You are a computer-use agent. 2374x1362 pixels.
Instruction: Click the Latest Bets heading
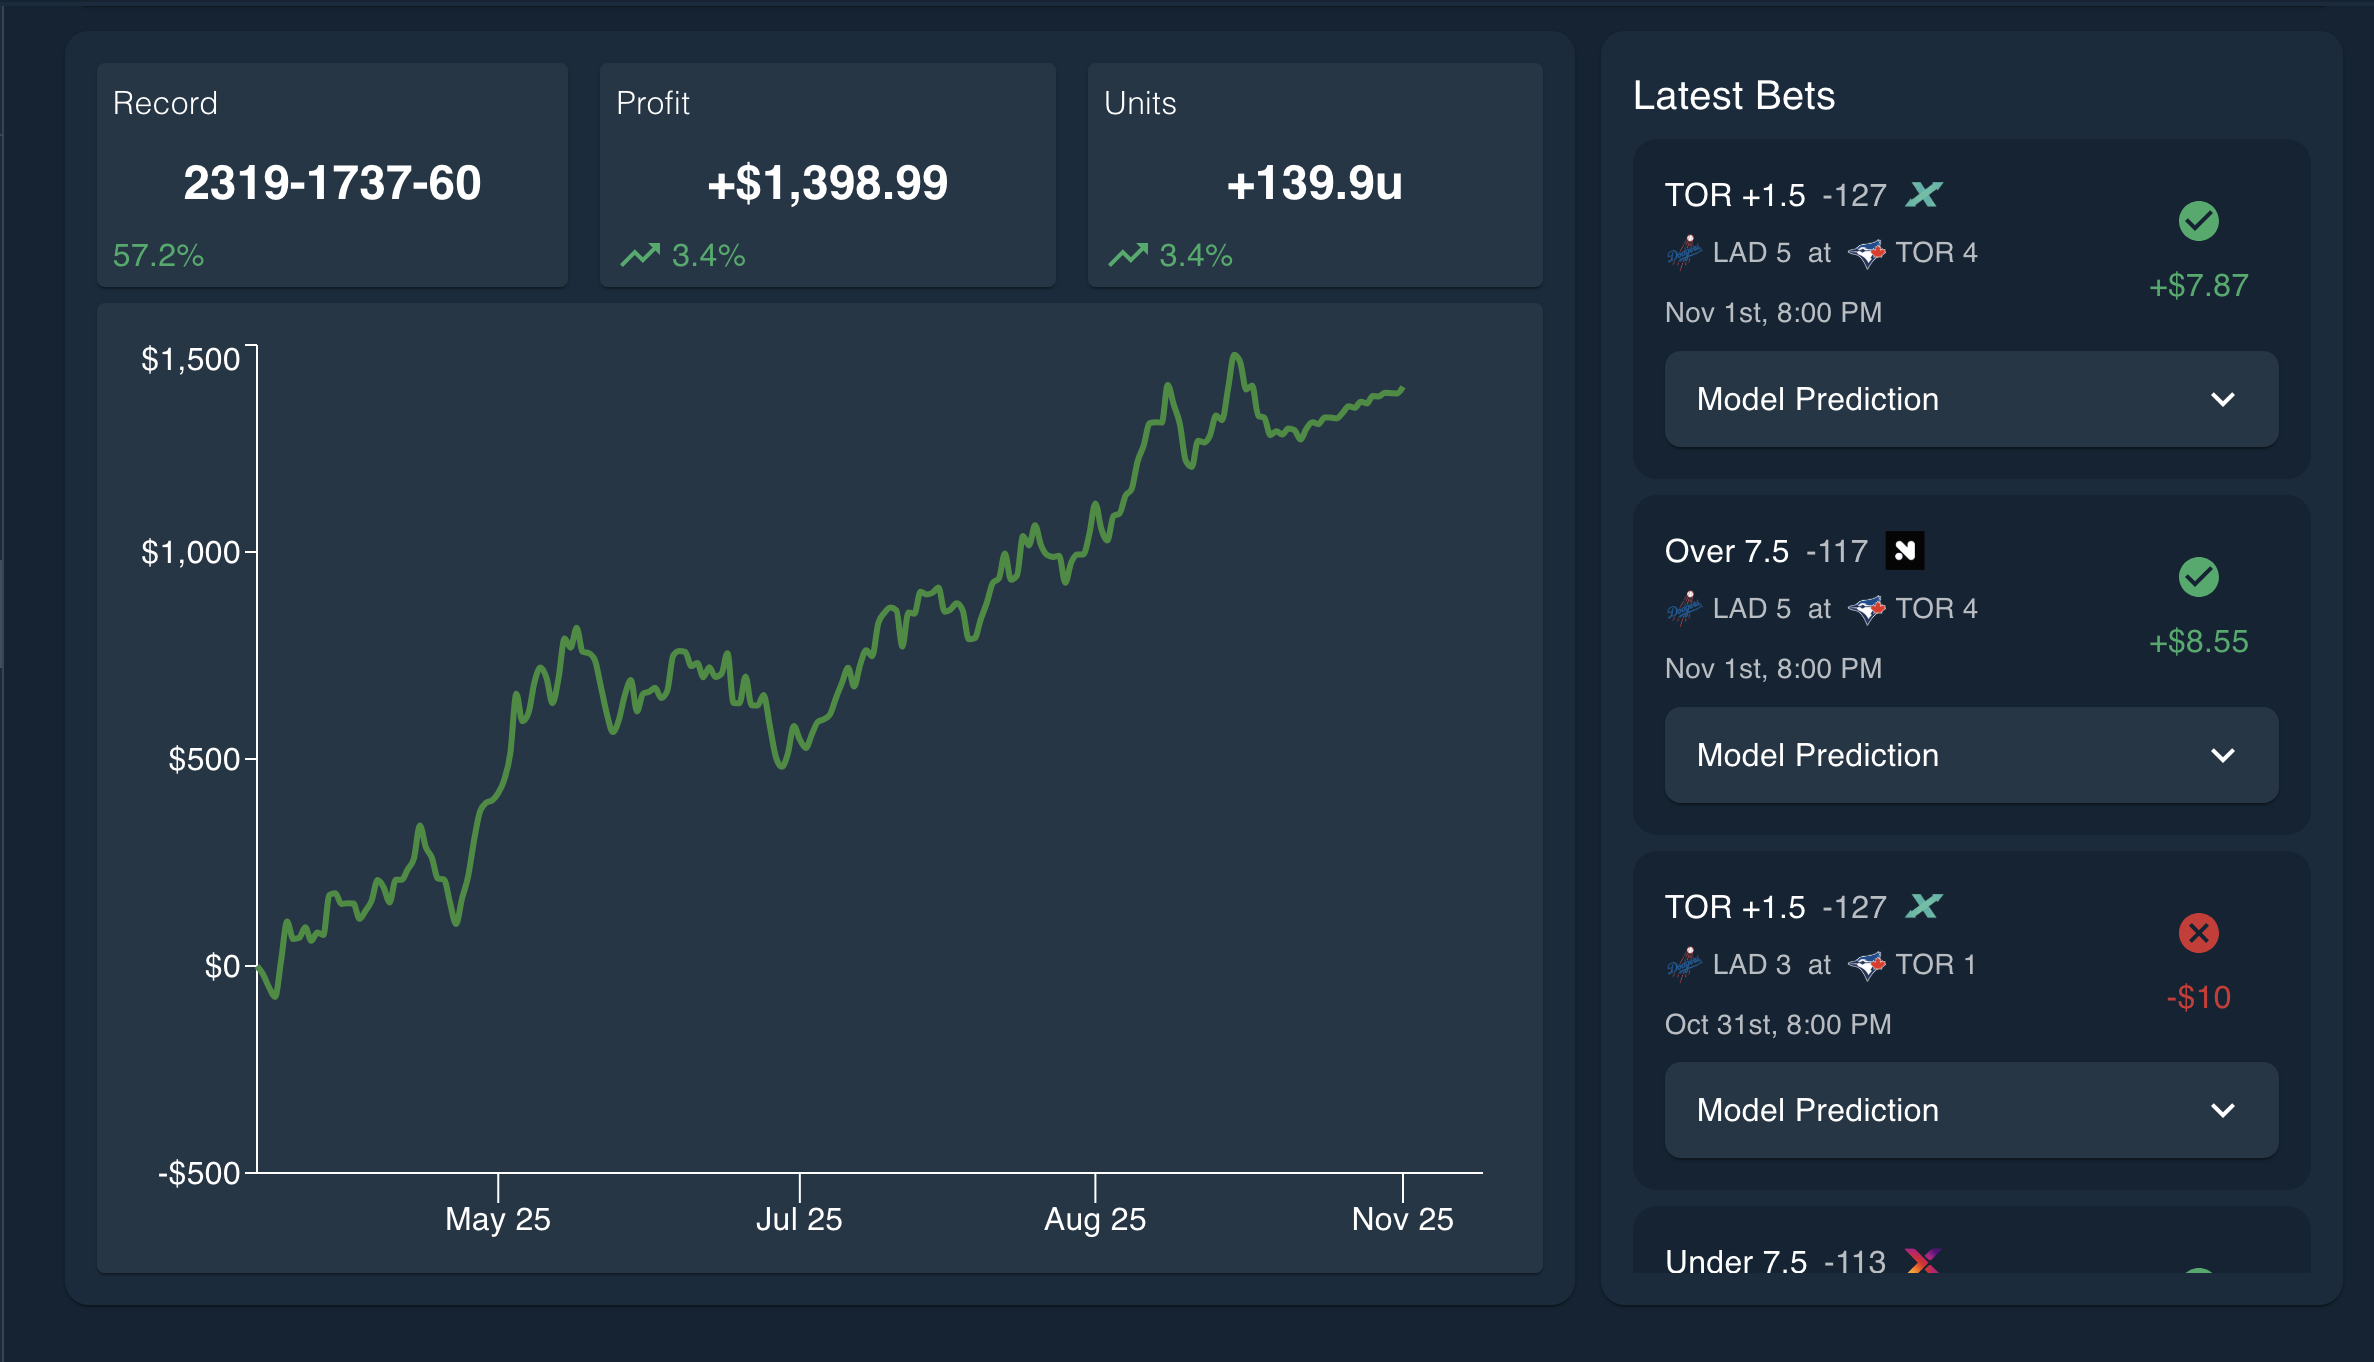pos(1734,96)
